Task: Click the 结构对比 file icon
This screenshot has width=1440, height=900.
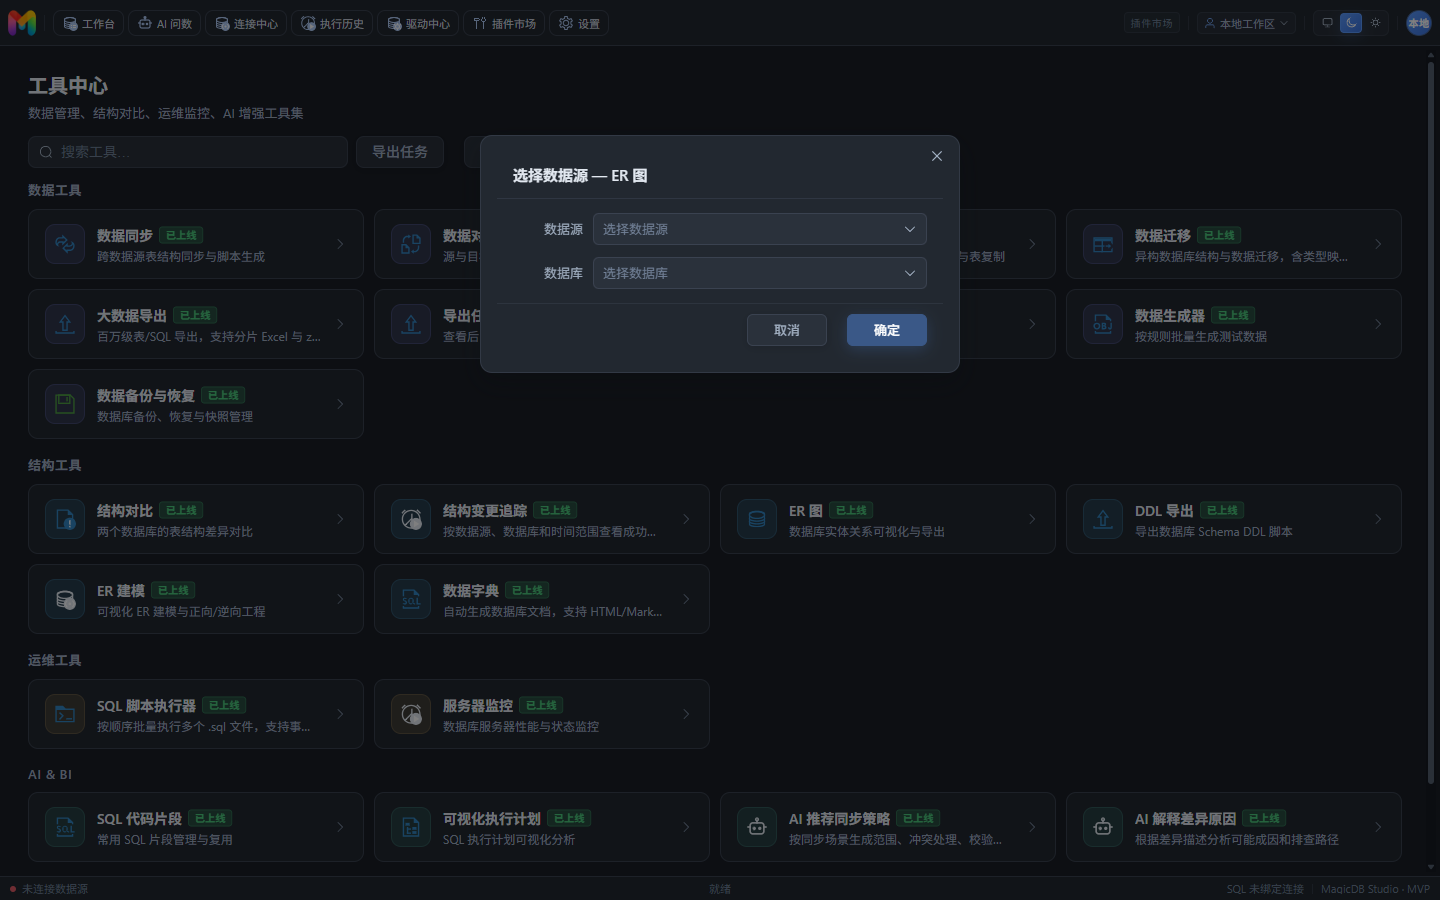Action: pos(65,519)
